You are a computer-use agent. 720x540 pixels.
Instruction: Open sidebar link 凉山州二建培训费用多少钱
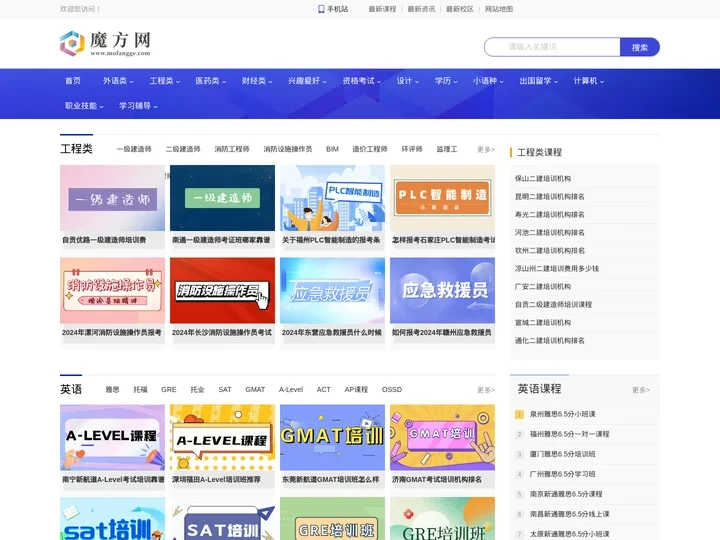tap(557, 269)
